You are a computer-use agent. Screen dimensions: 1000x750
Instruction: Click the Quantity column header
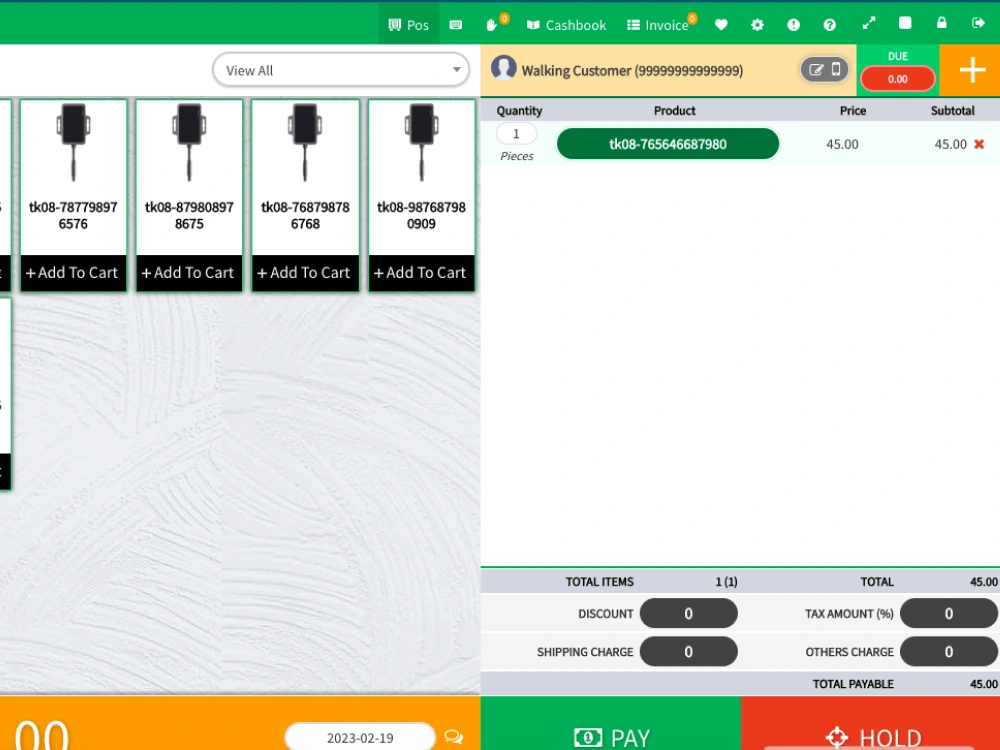[519, 110]
